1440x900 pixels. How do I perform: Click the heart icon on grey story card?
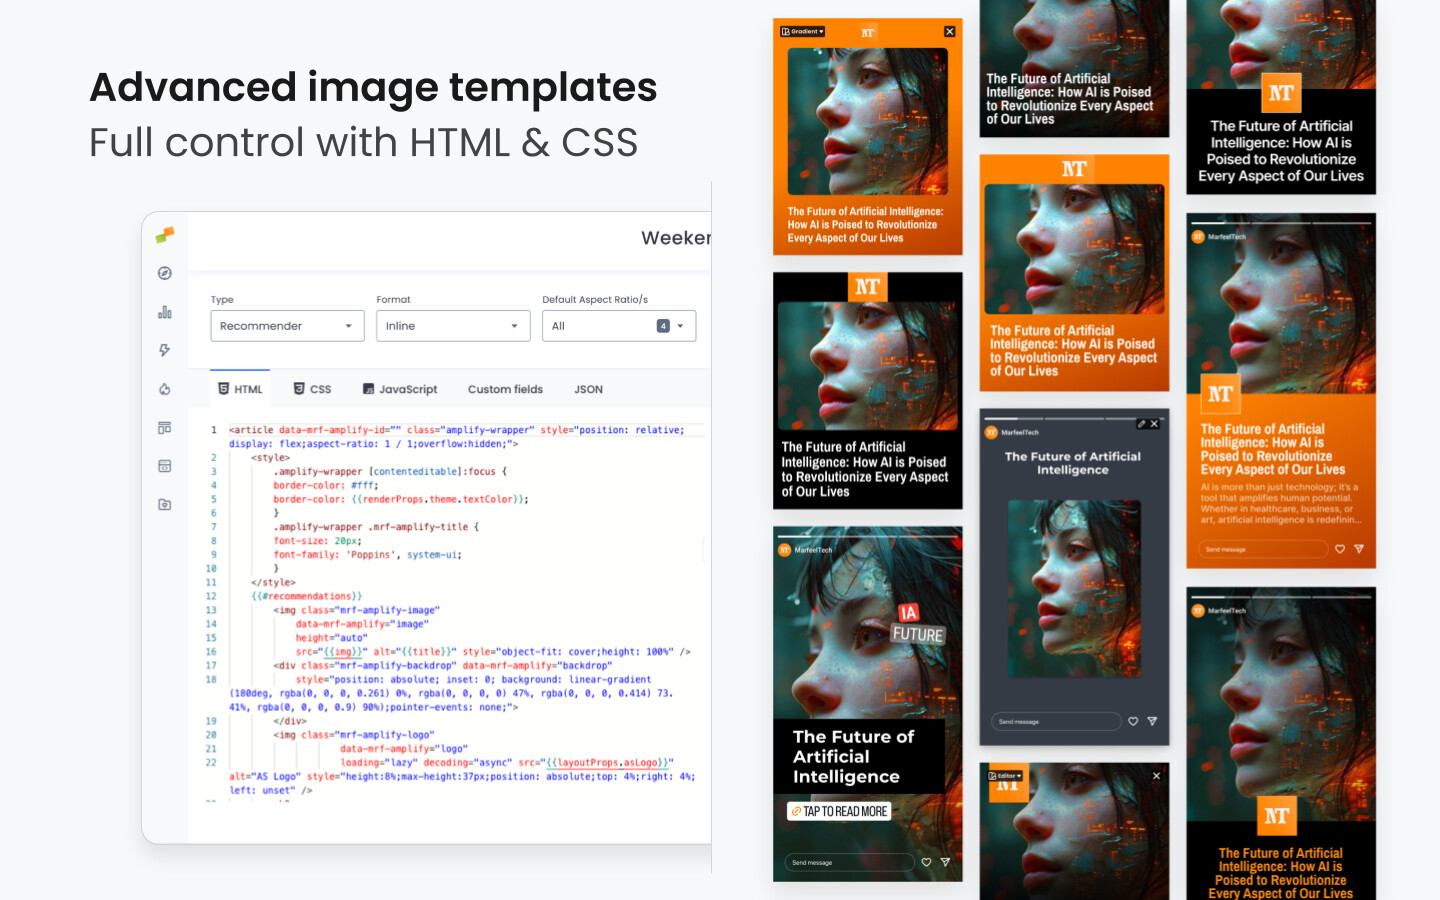[1133, 721]
